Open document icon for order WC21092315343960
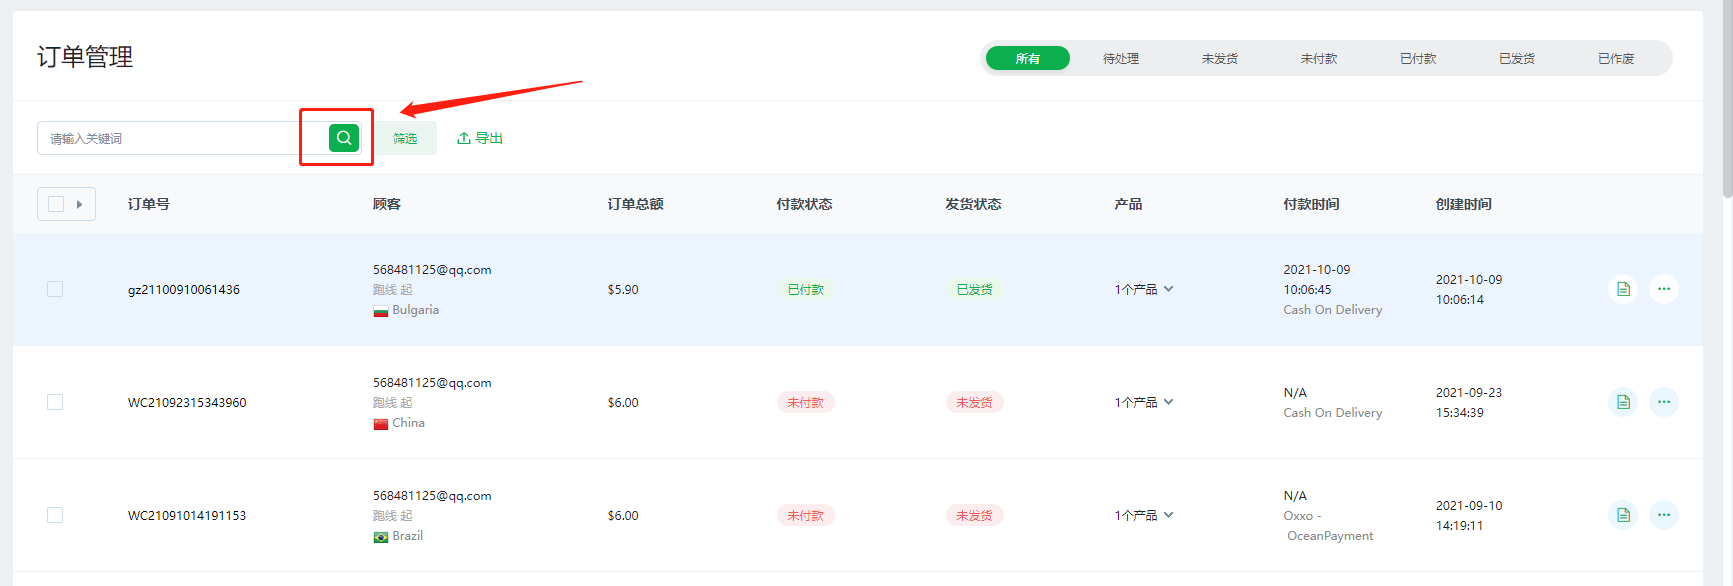Image resolution: width=1733 pixels, height=586 pixels. coord(1623,402)
